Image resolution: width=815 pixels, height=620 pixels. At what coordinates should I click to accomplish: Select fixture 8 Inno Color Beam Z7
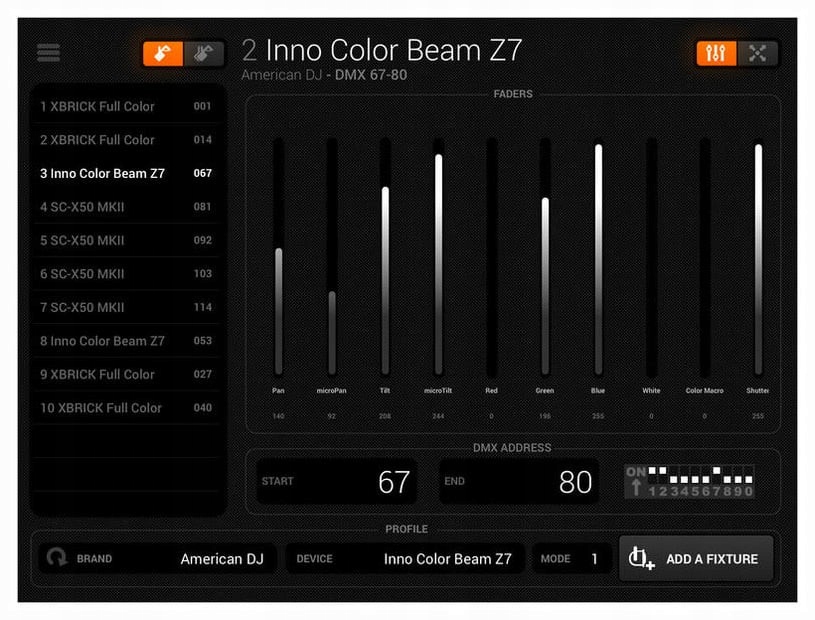[126, 341]
